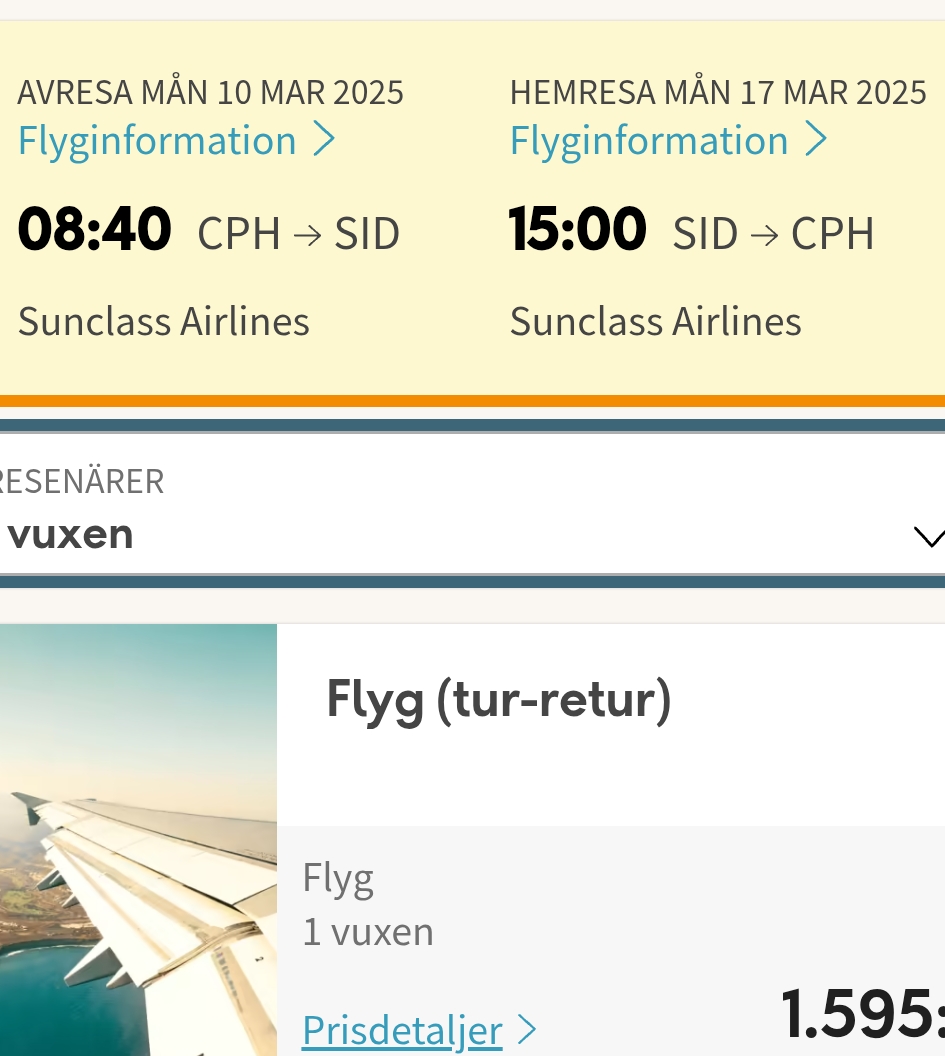Image resolution: width=945 pixels, height=1056 pixels.
Task: Select the 08:40 departure time
Action: tap(94, 229)
